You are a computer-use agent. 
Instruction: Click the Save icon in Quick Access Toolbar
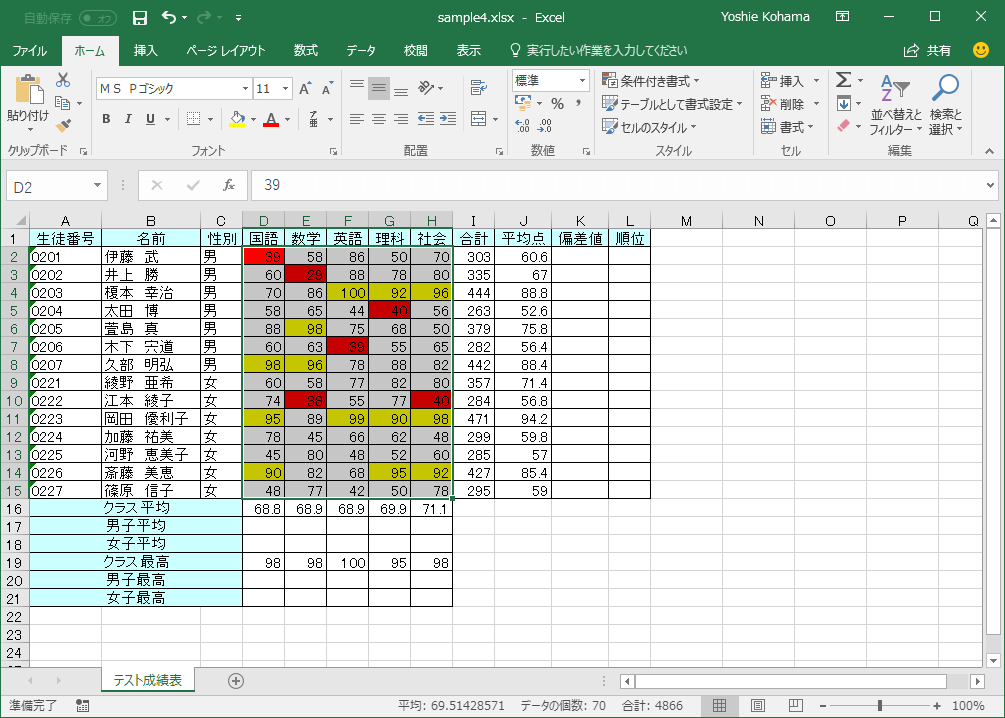[138, 18]
